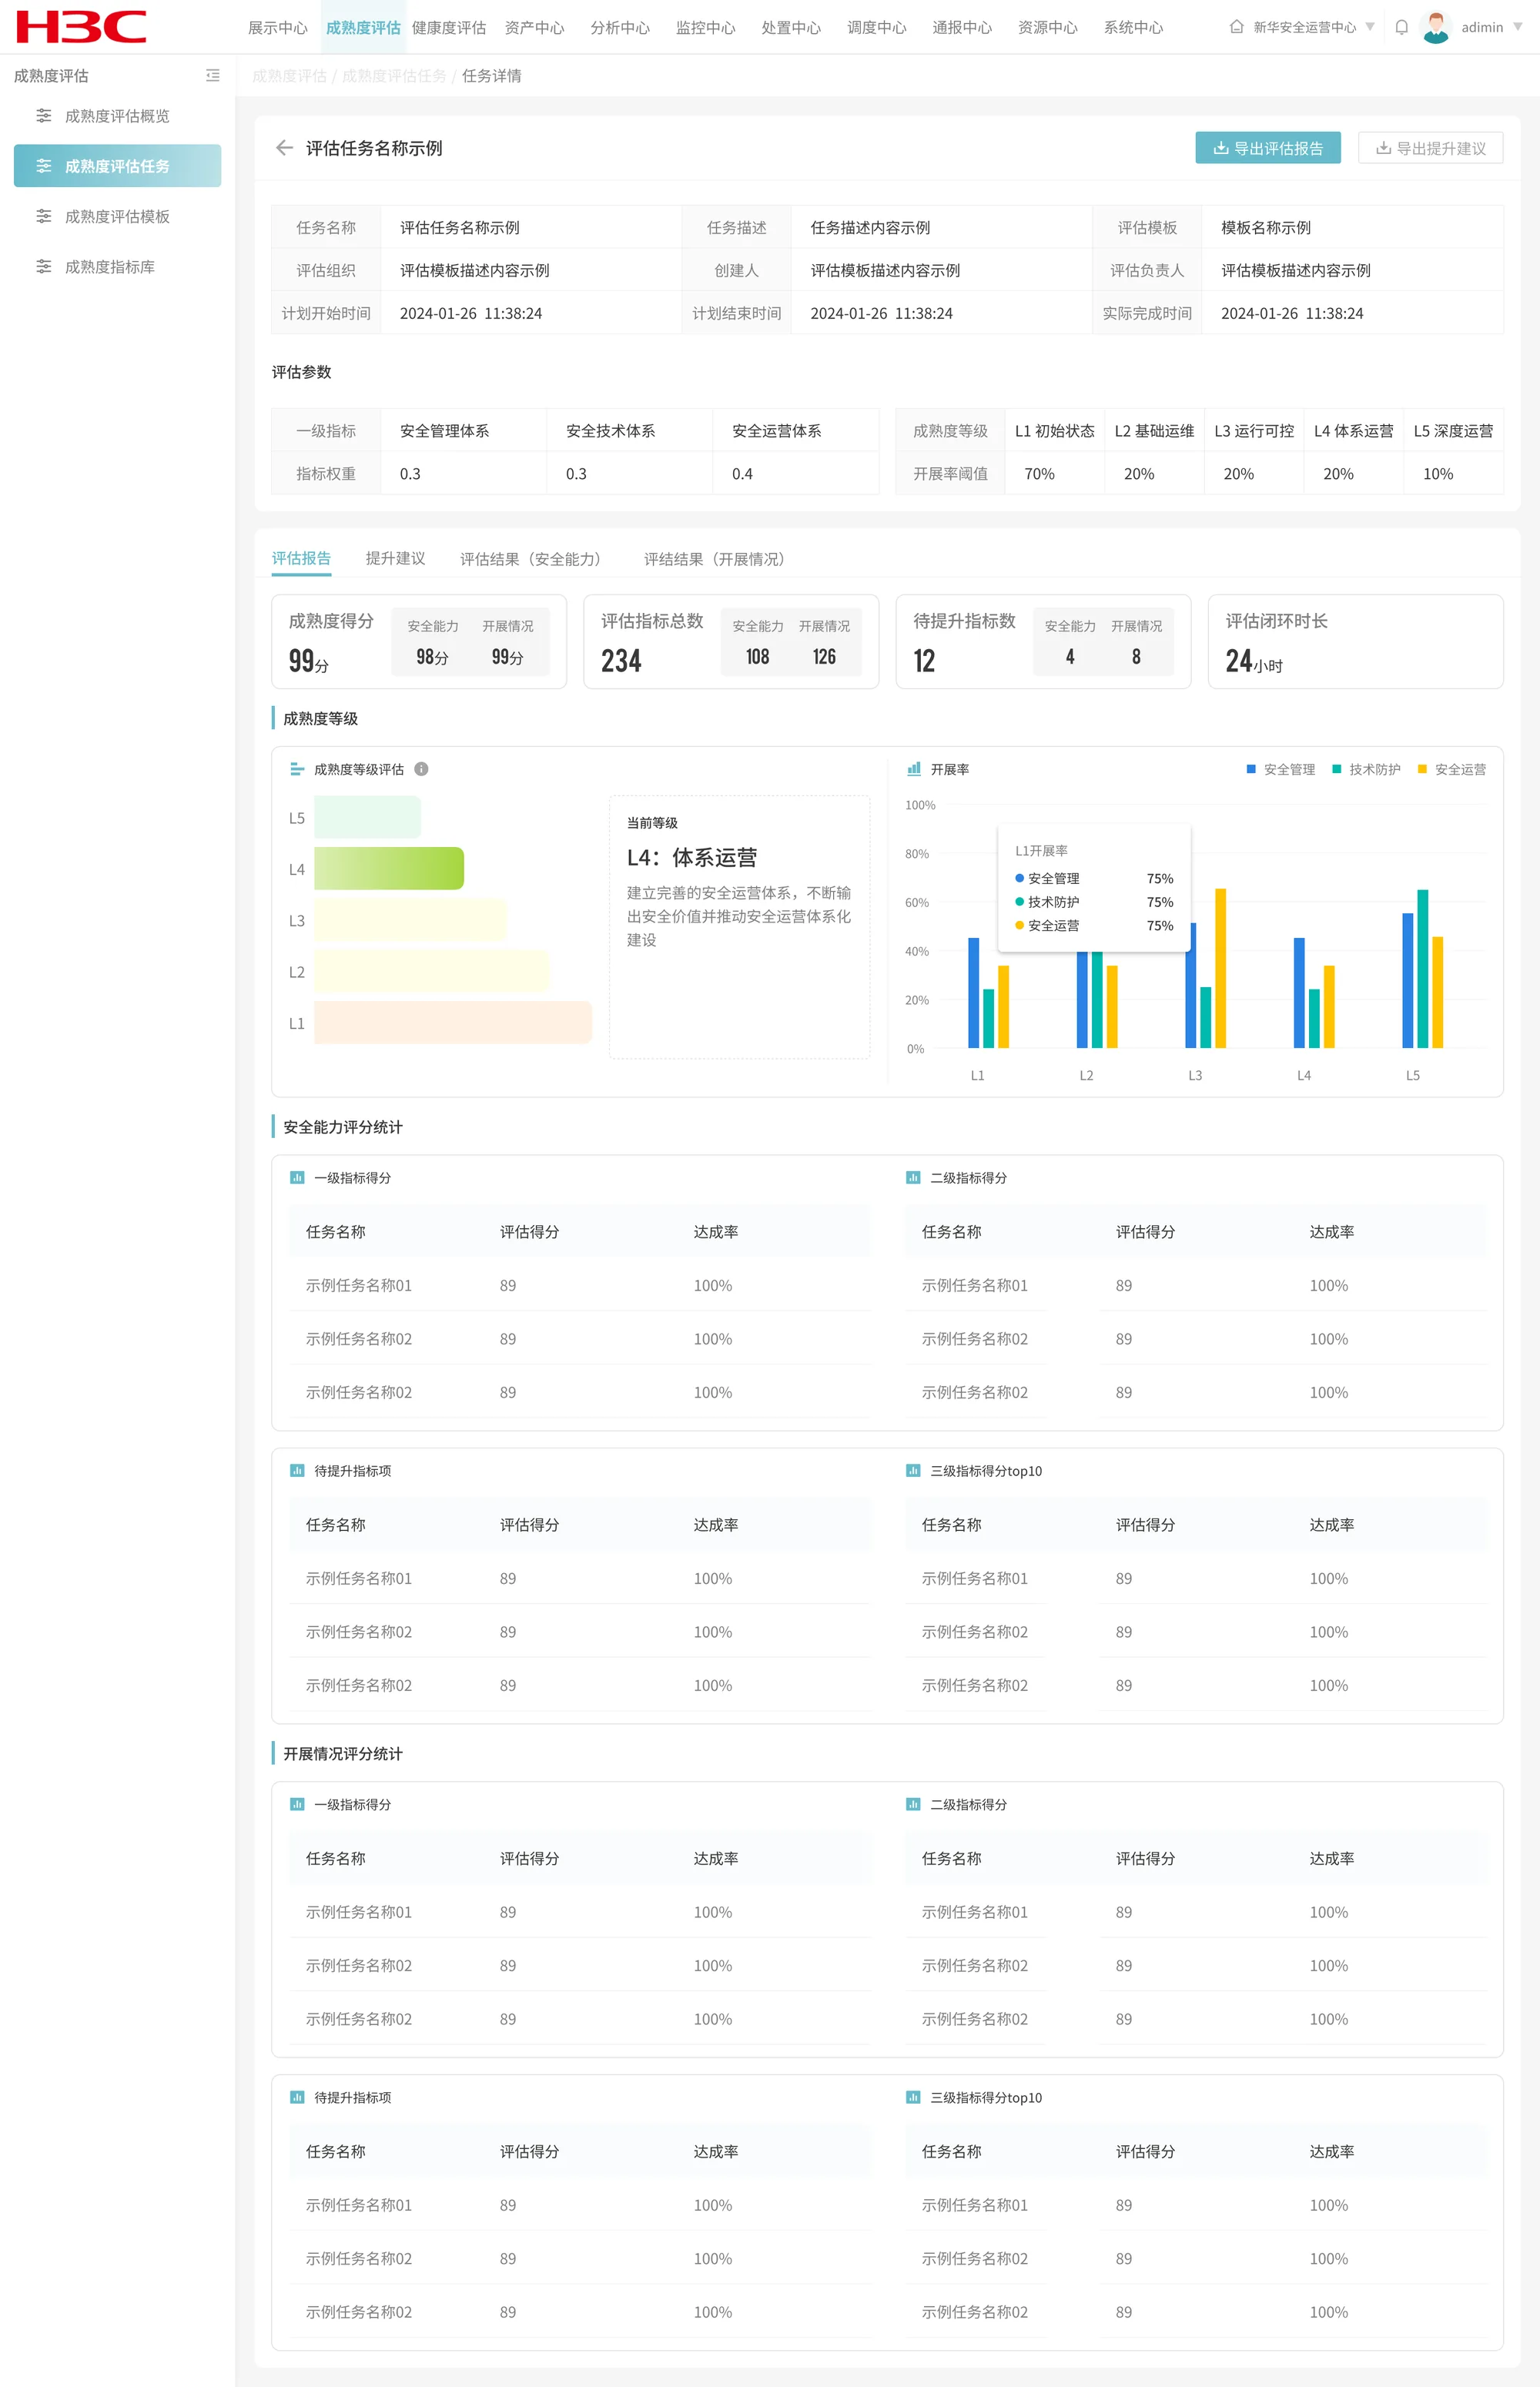Click 成熟度评估任务 breadcrumb link
Screen dimensions: 1540x2387
394,76
